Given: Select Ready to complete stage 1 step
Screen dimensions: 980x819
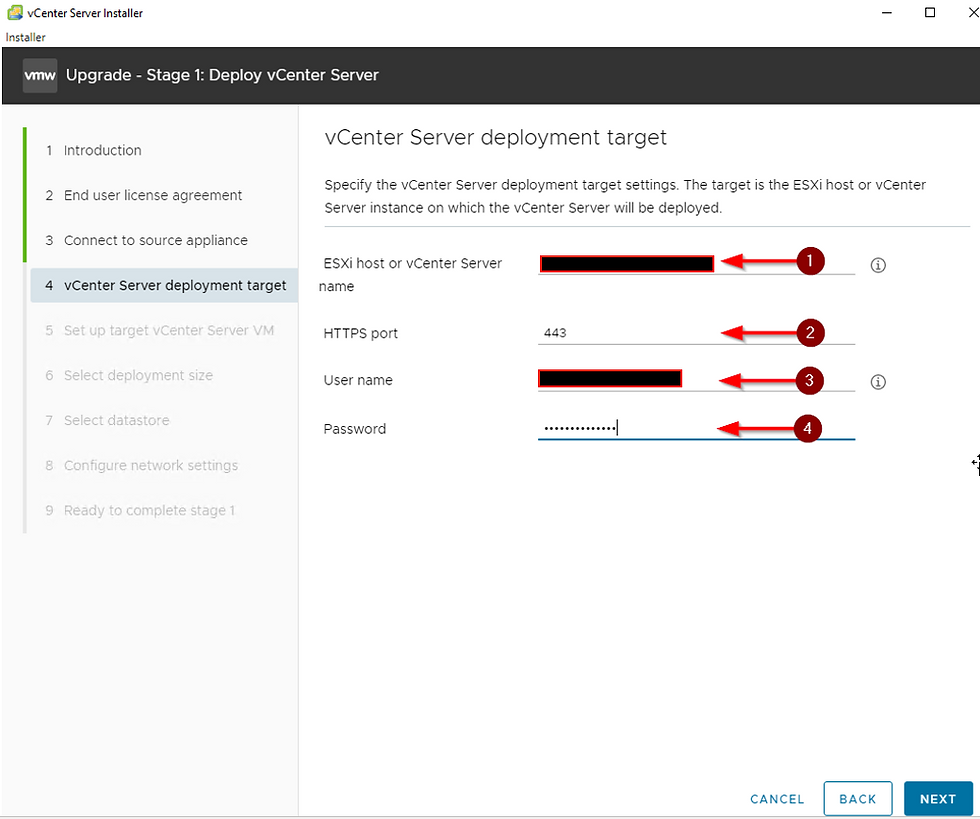Looking at the screenshot, I should [x=141, y=511].
